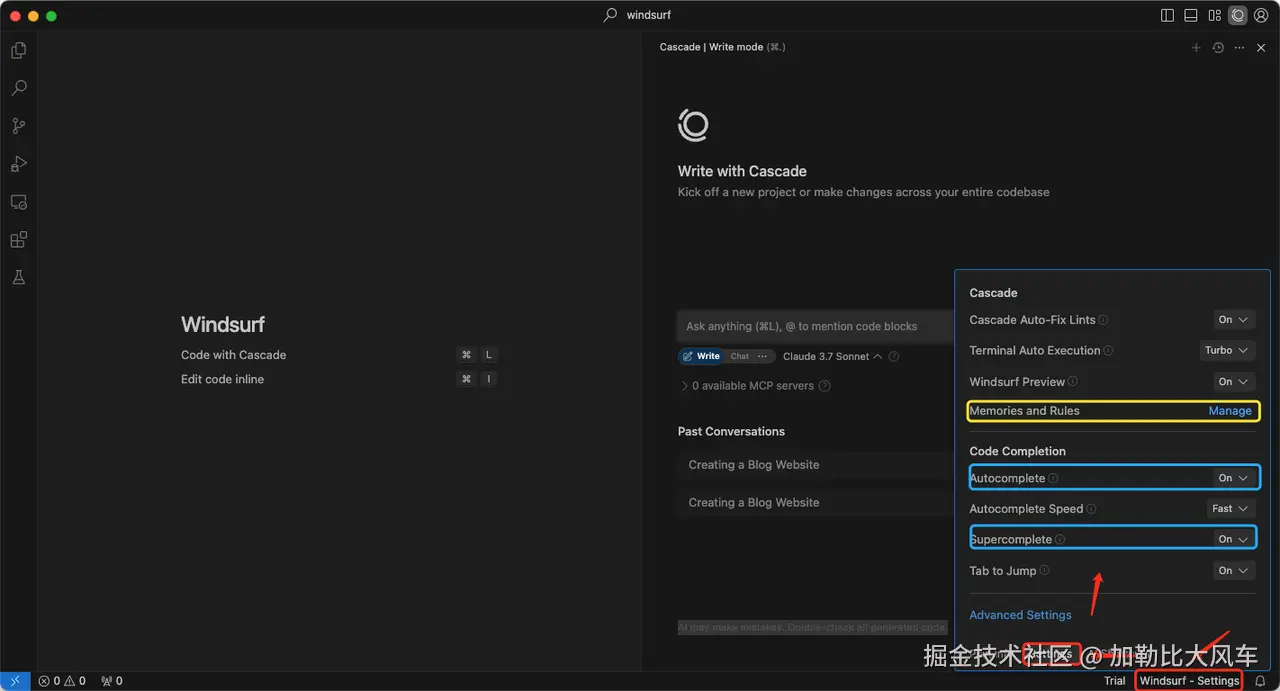
Task: Click the Autocomplete setting label
Action: click(x=1007, y=478)
